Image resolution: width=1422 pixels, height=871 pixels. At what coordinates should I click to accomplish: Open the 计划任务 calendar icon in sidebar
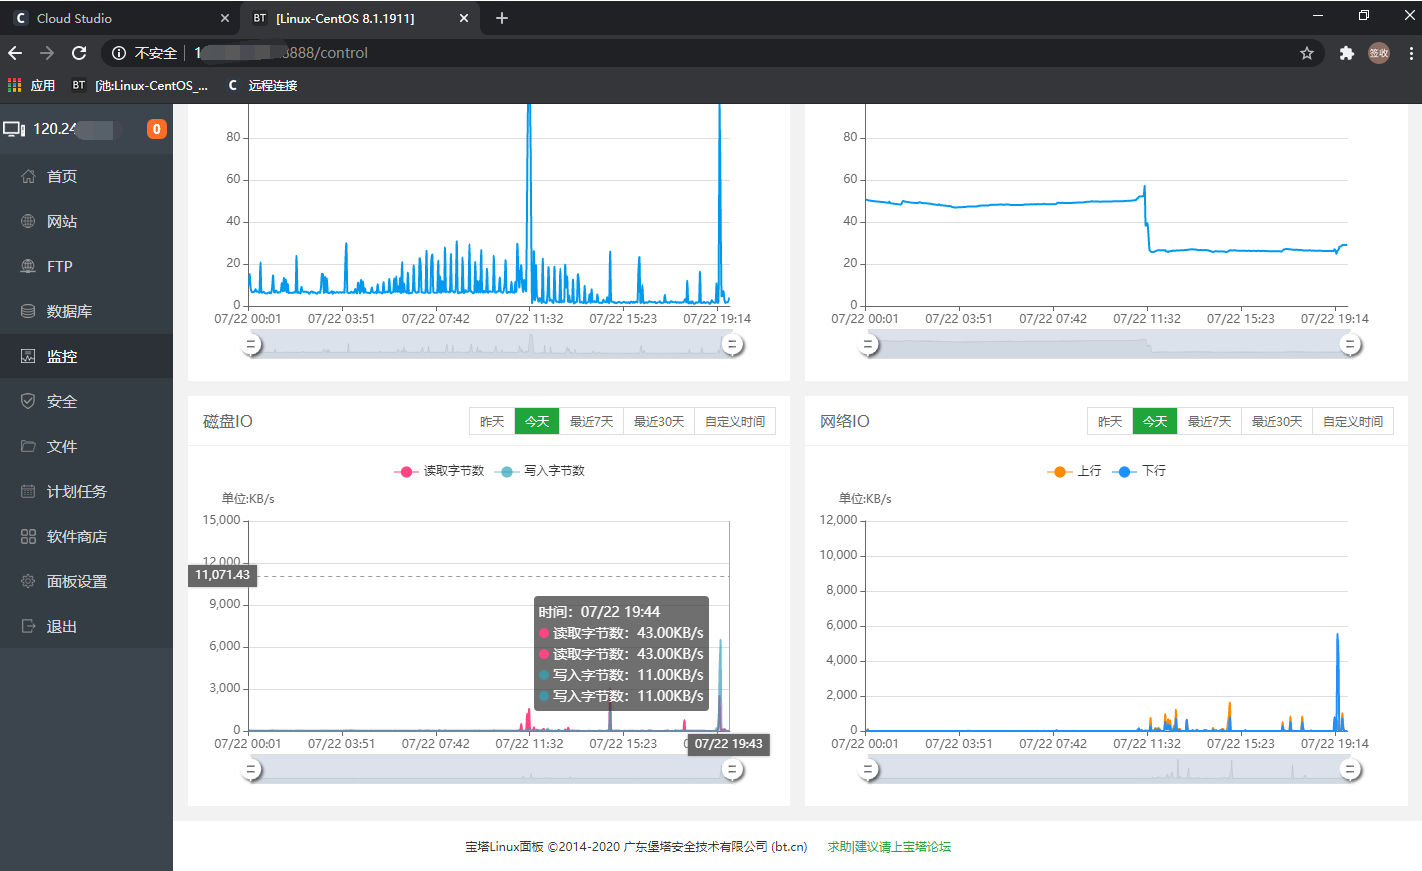[x=28, y=491]
